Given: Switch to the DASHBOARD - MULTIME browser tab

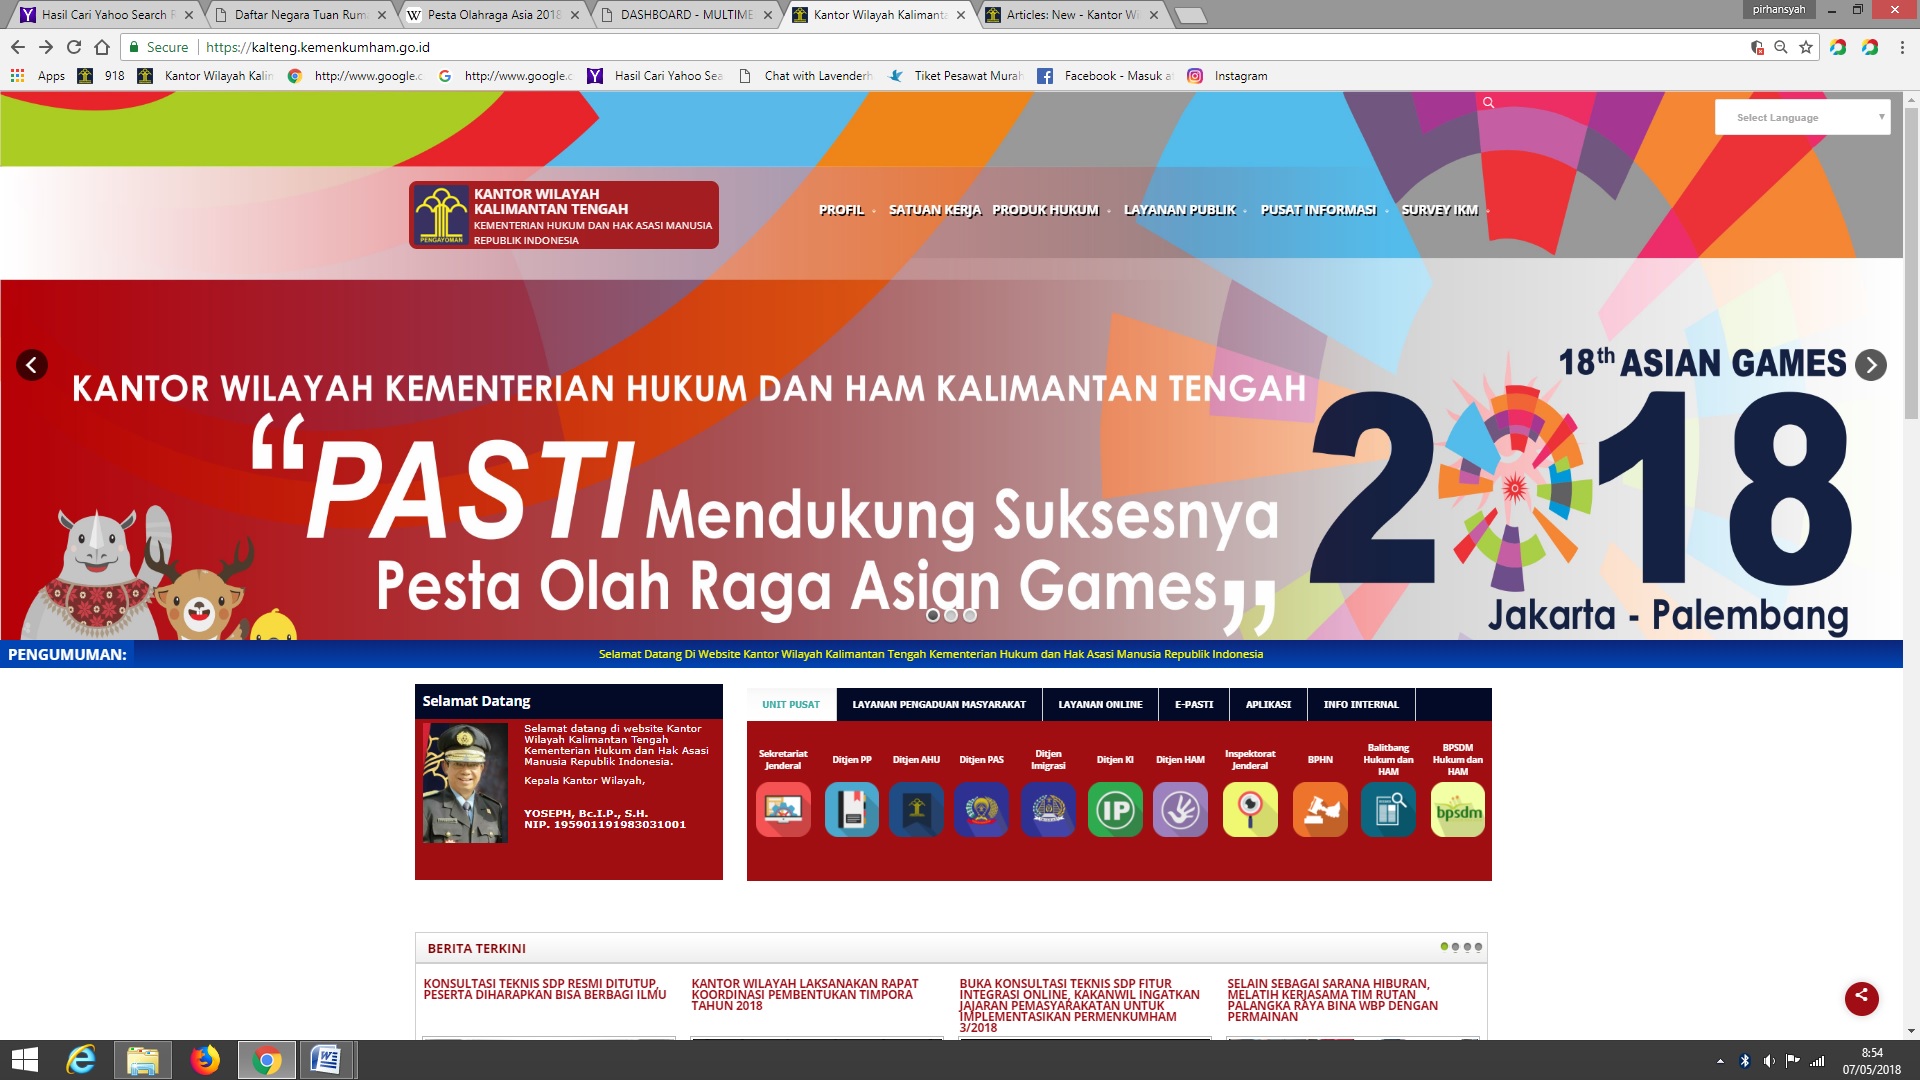Looking at the screenshot, I should [x=686, y=15].
